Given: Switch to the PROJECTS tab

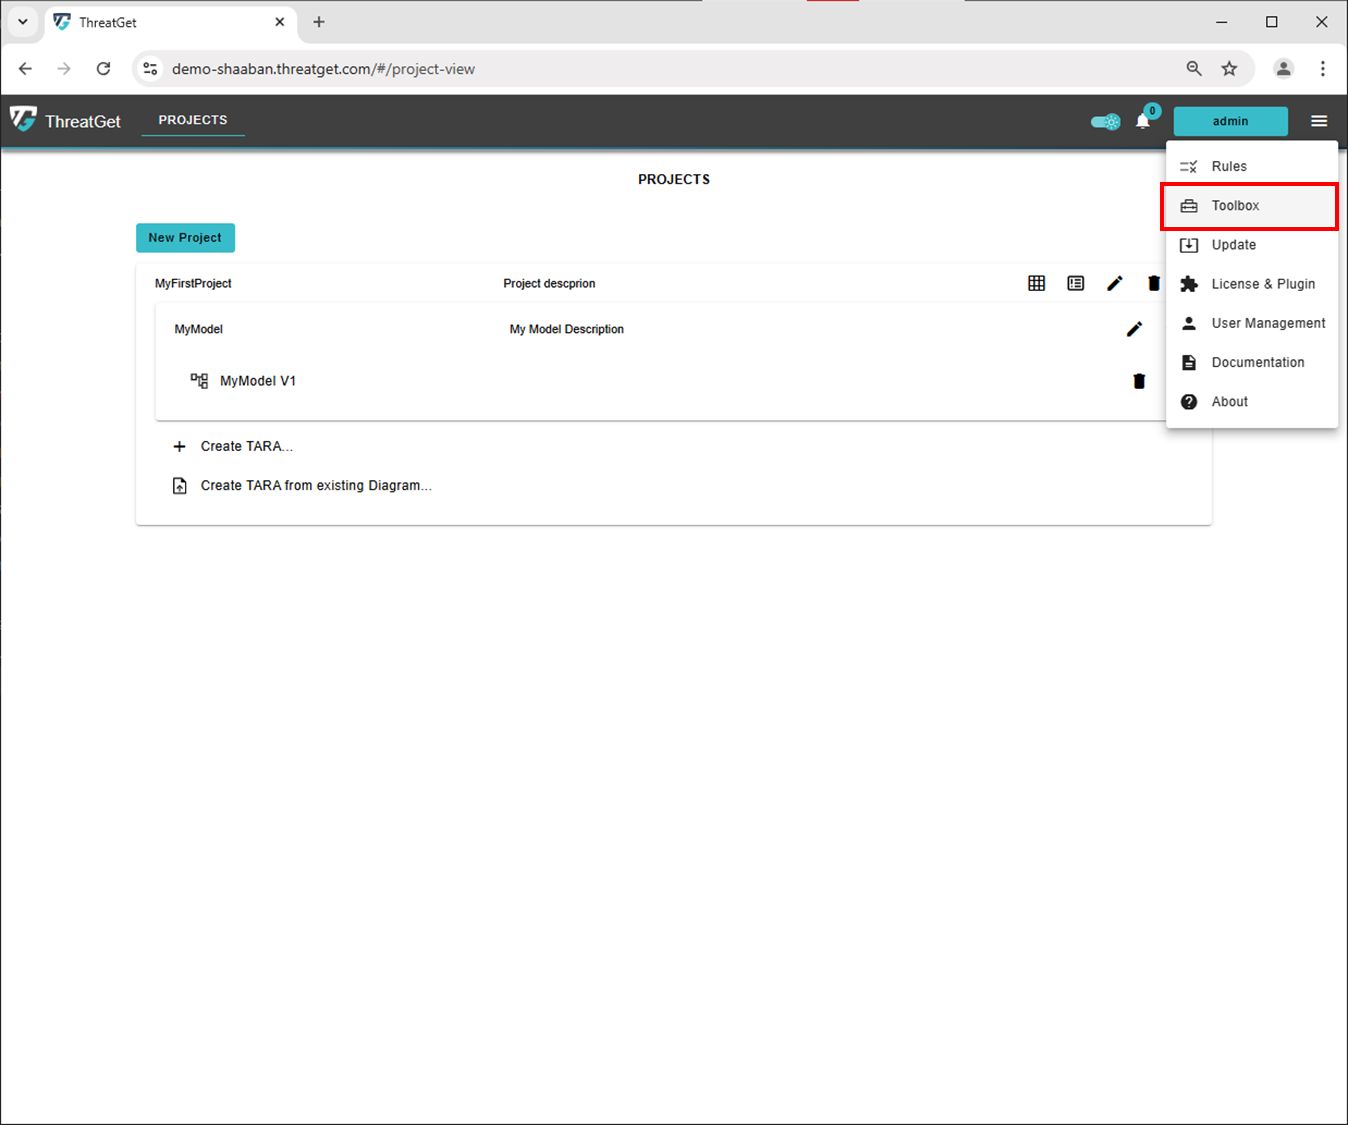Looking at the screenshot, I should point(193,120).
